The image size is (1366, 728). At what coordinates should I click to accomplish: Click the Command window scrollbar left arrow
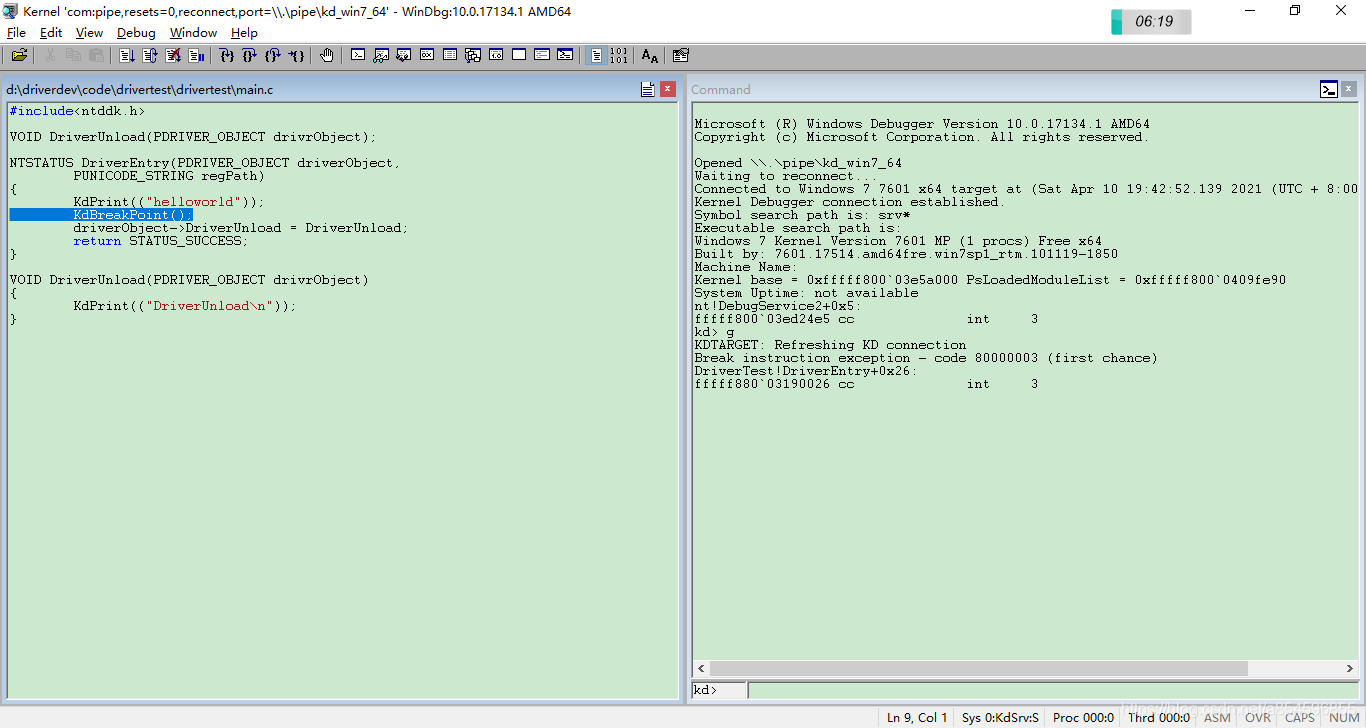(701, 668)
